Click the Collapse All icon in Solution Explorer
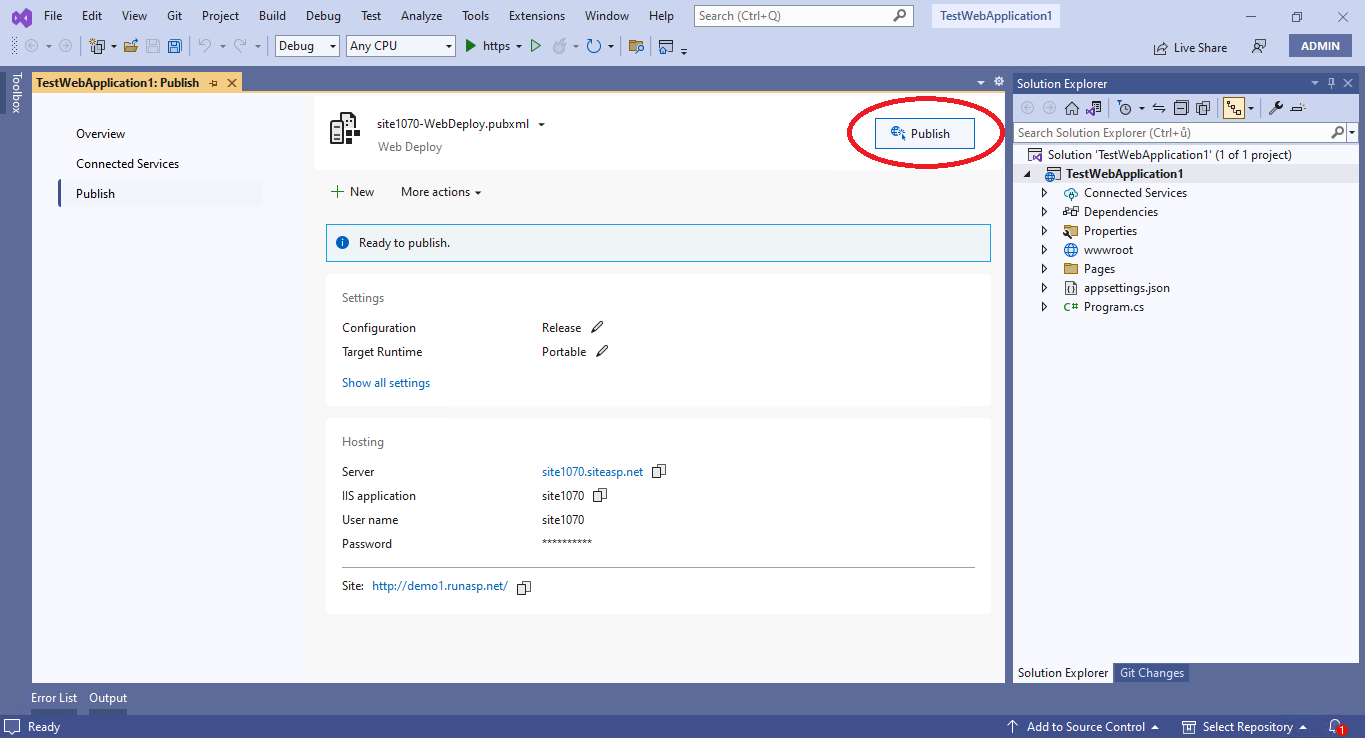This screenshot has height=738, width=1365. point(1181,108)
